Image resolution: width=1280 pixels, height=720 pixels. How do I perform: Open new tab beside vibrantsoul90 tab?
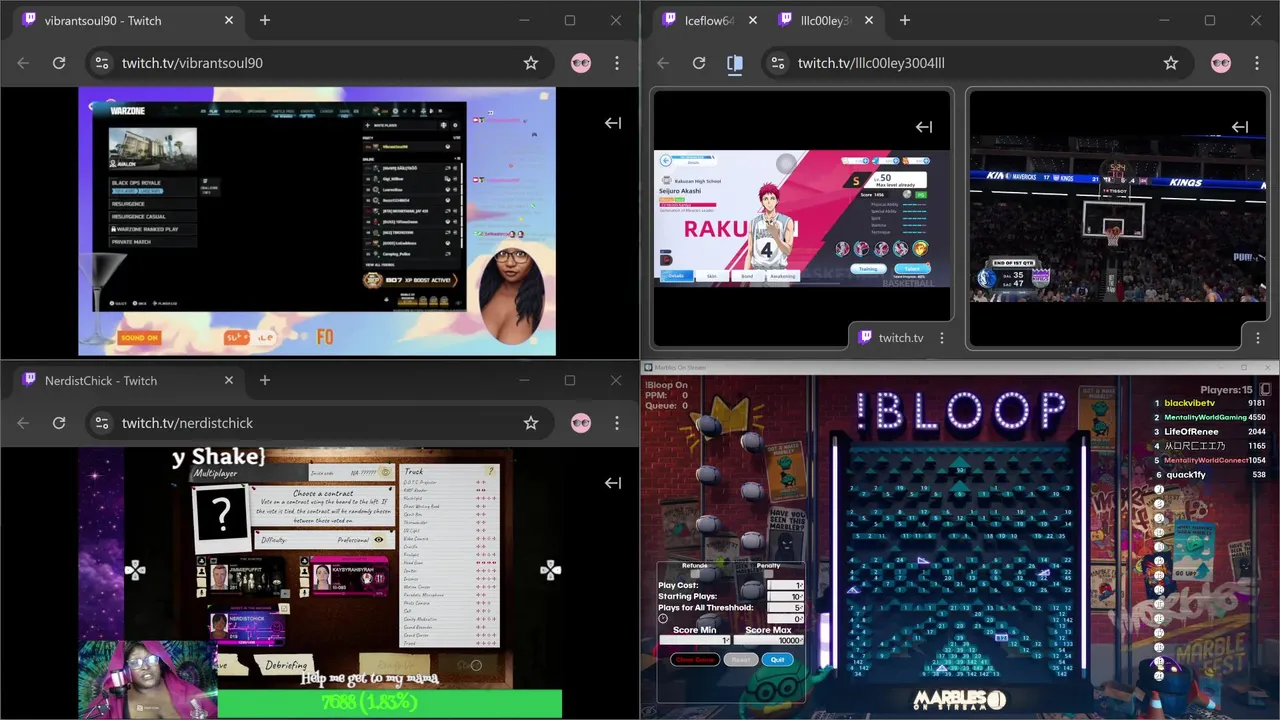(x=265, y=20)
